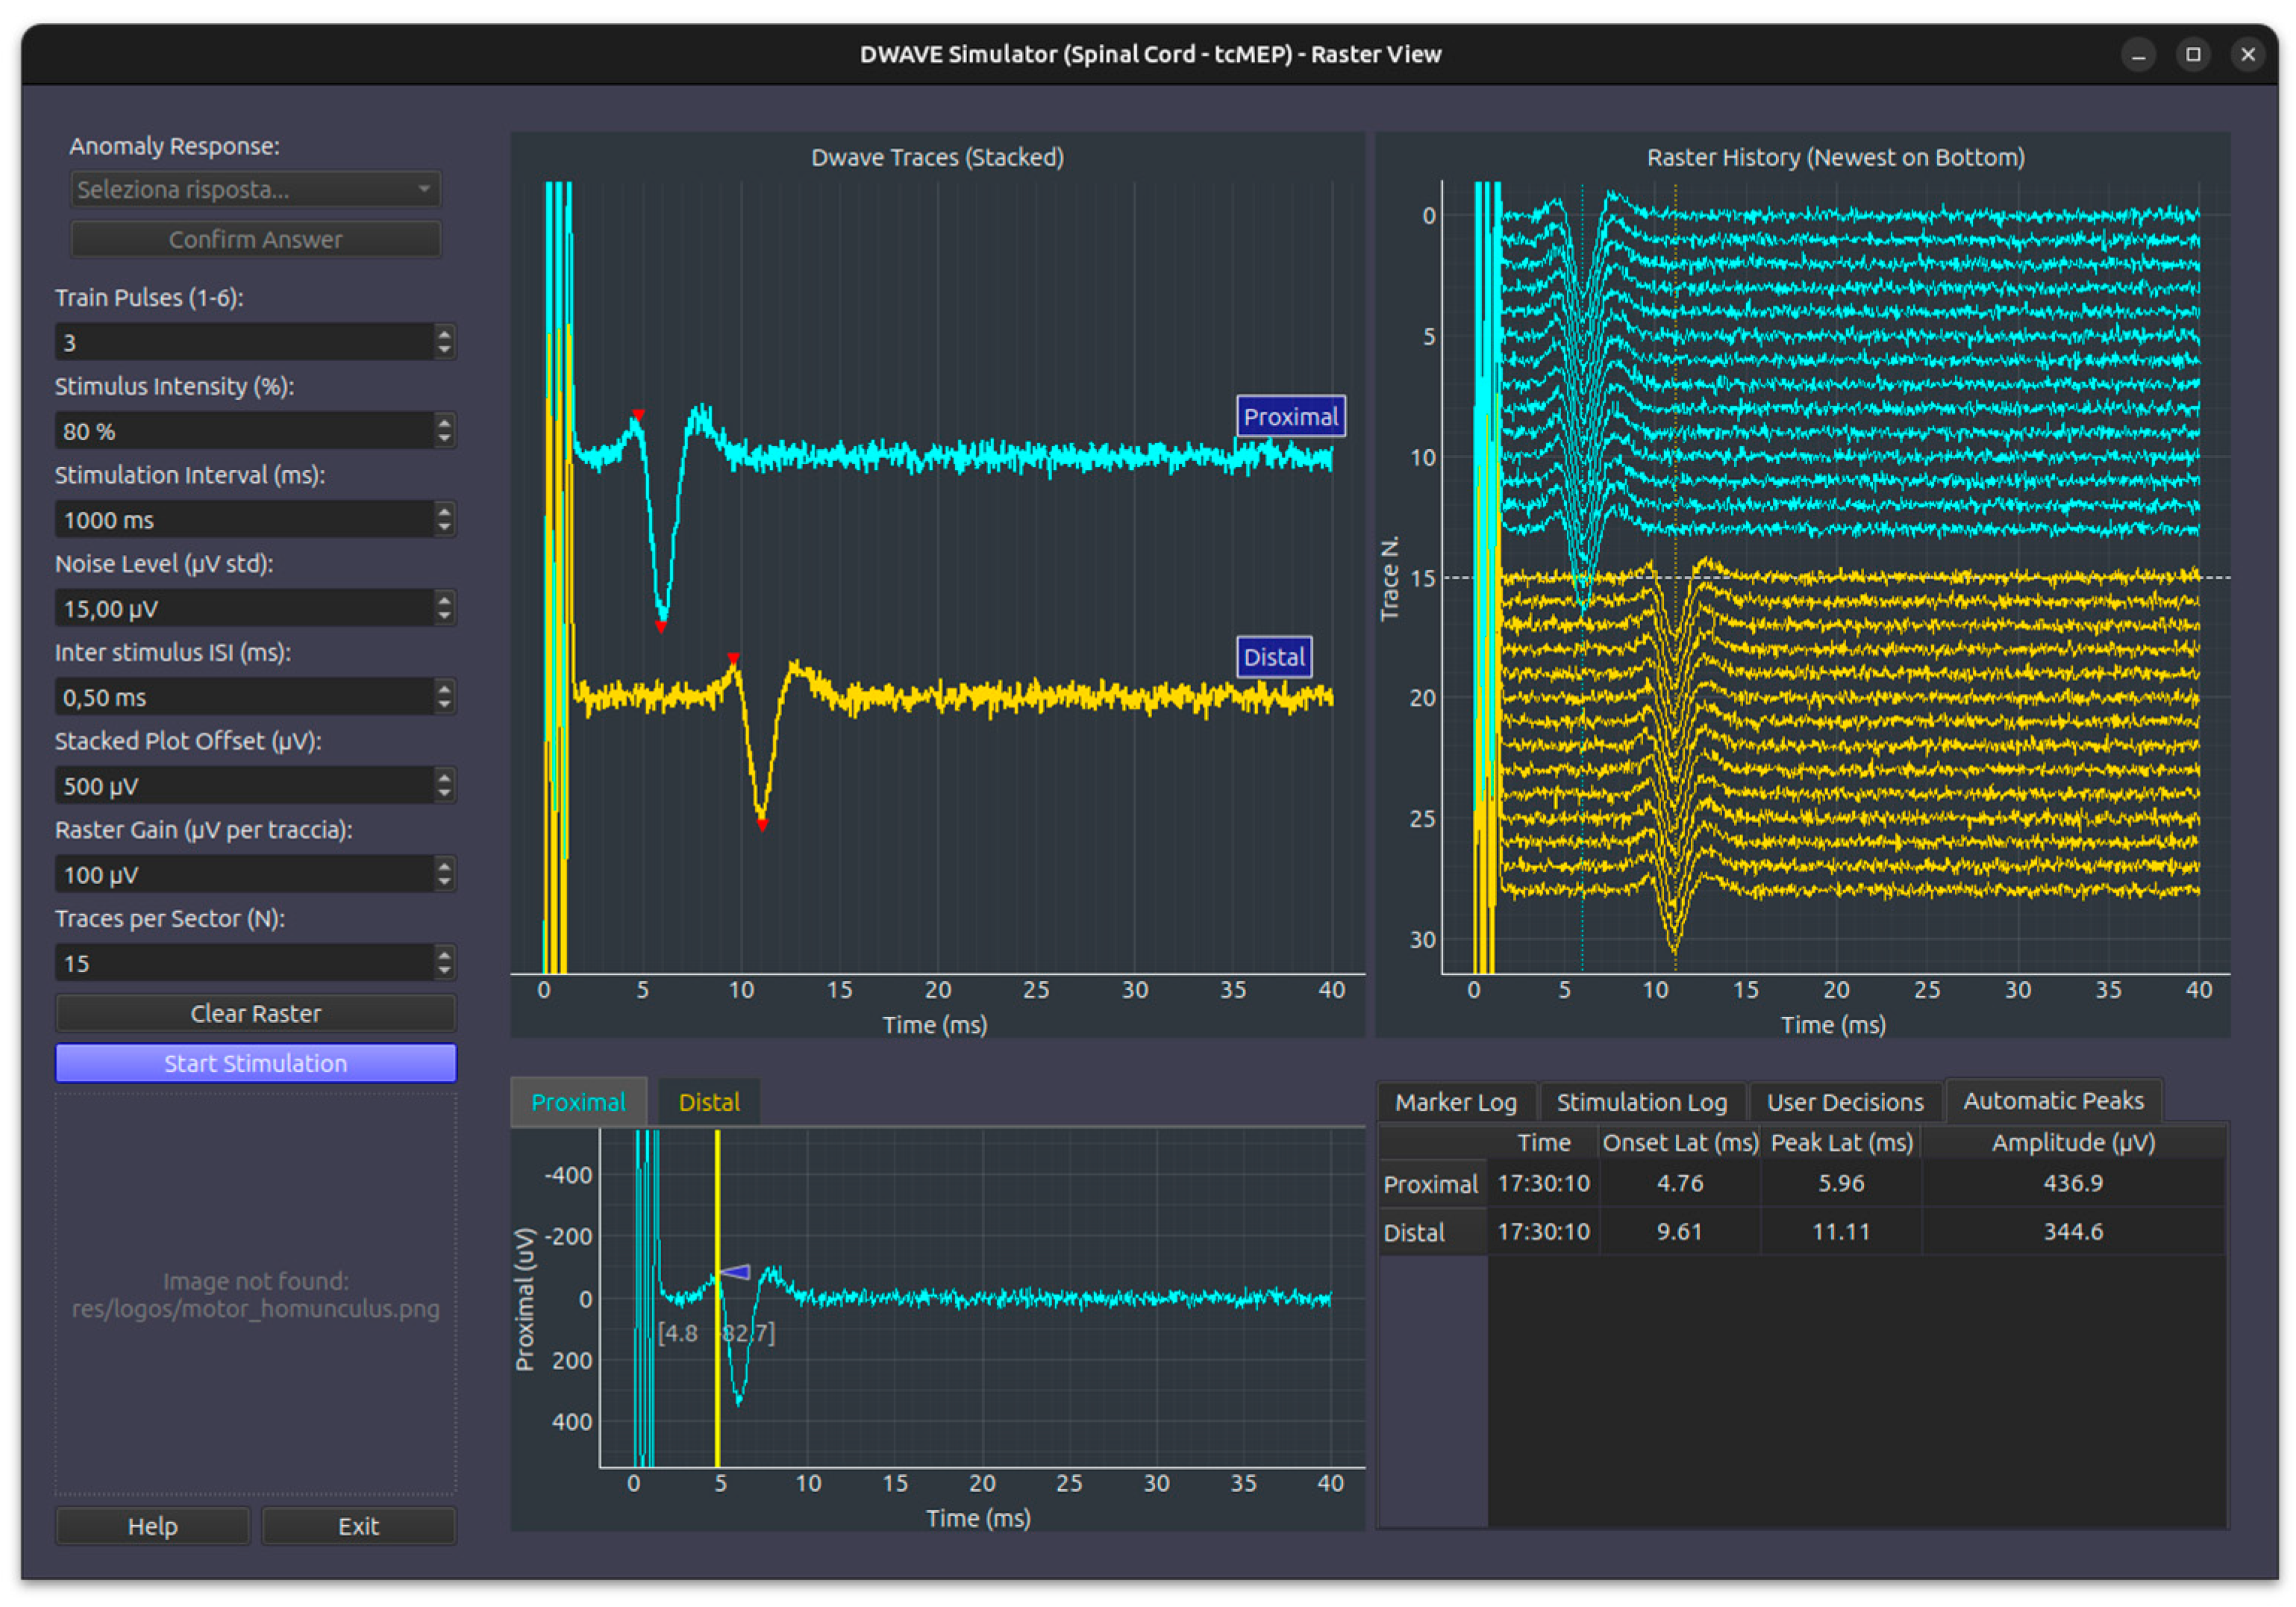Click the Stimulation Interval input field
2296x1607 pixels.
[x=240, y=520]
